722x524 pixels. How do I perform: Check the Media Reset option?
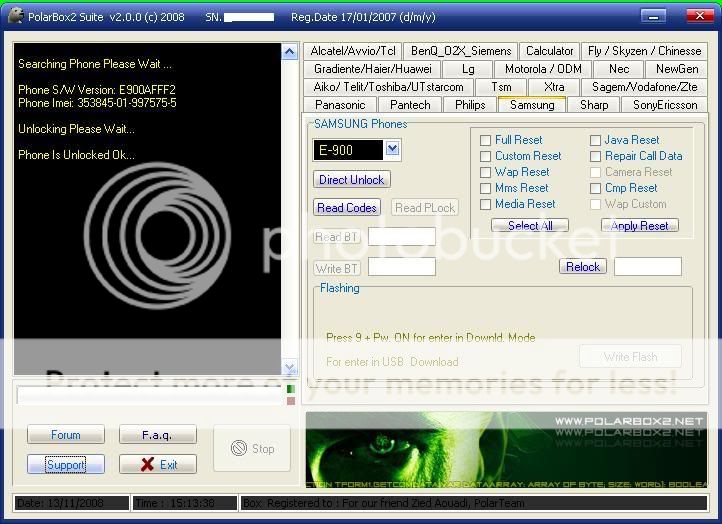[x=485, y=204]
